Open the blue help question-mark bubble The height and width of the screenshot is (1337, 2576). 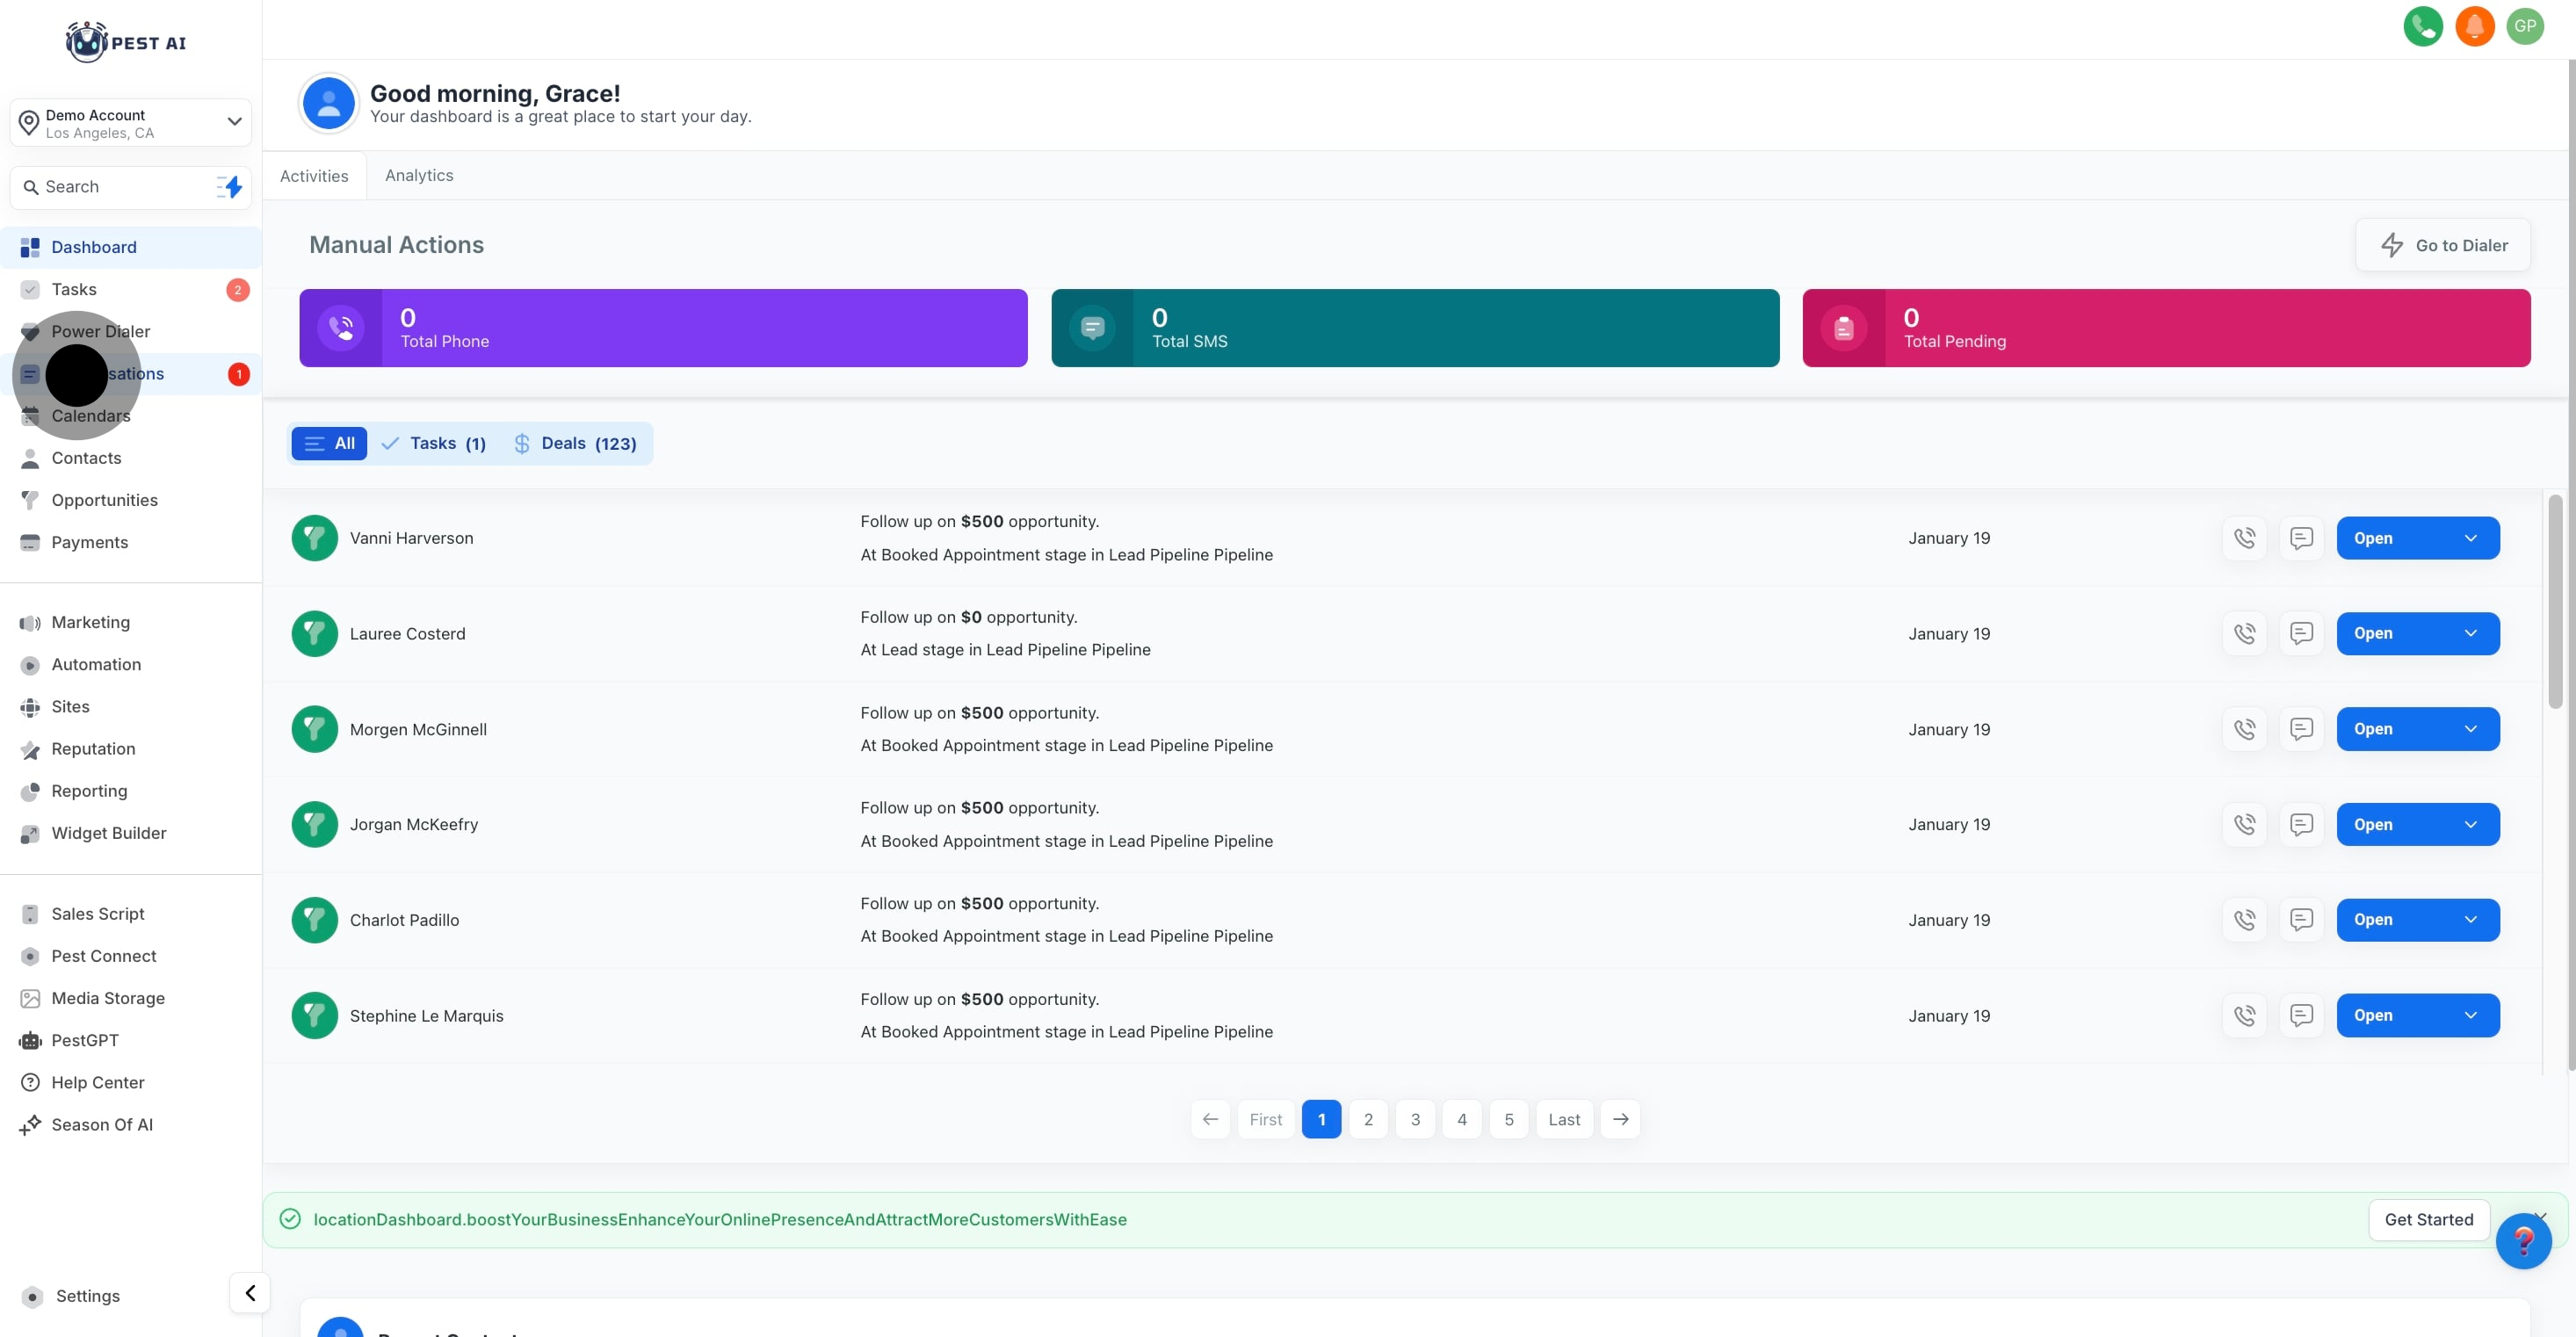tap(2522, 1241)
